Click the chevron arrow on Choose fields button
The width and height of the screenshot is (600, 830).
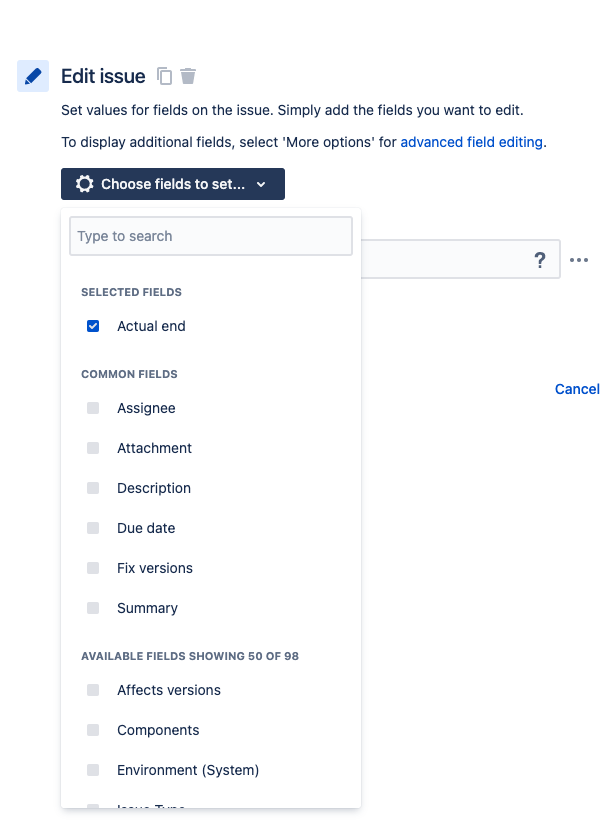pos(261,184)
